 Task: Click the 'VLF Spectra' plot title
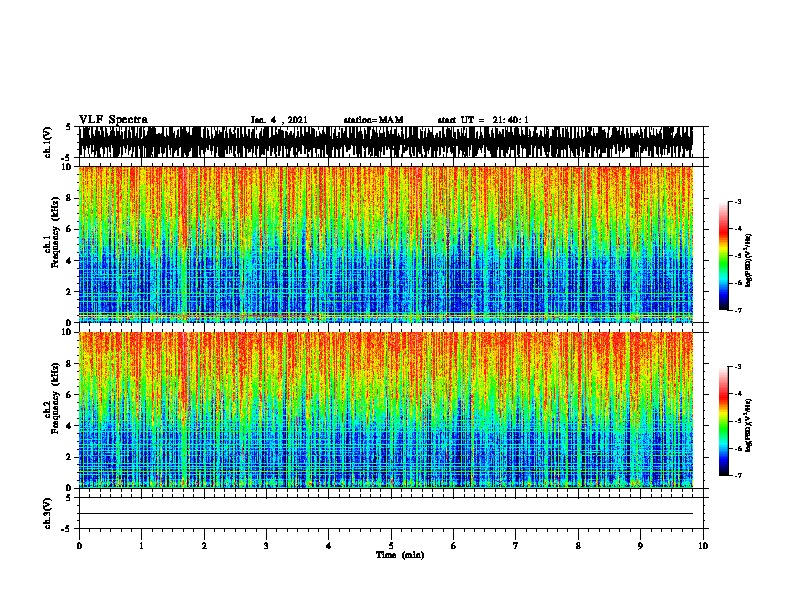click(113, 120)
